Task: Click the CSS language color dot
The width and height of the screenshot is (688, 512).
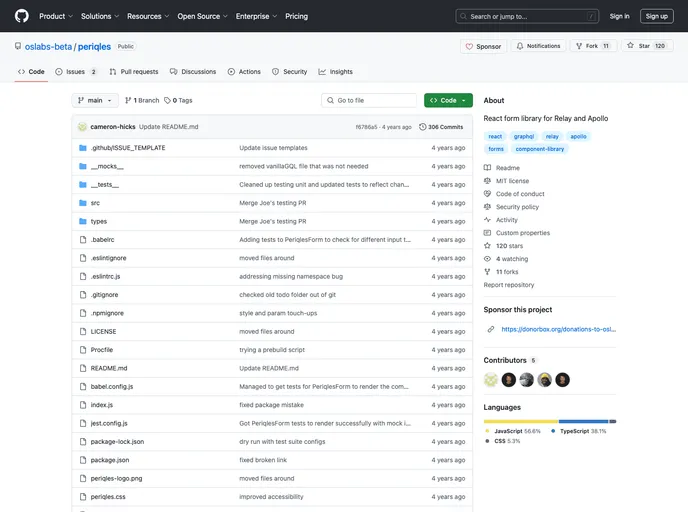Action: tap(487, 441)
